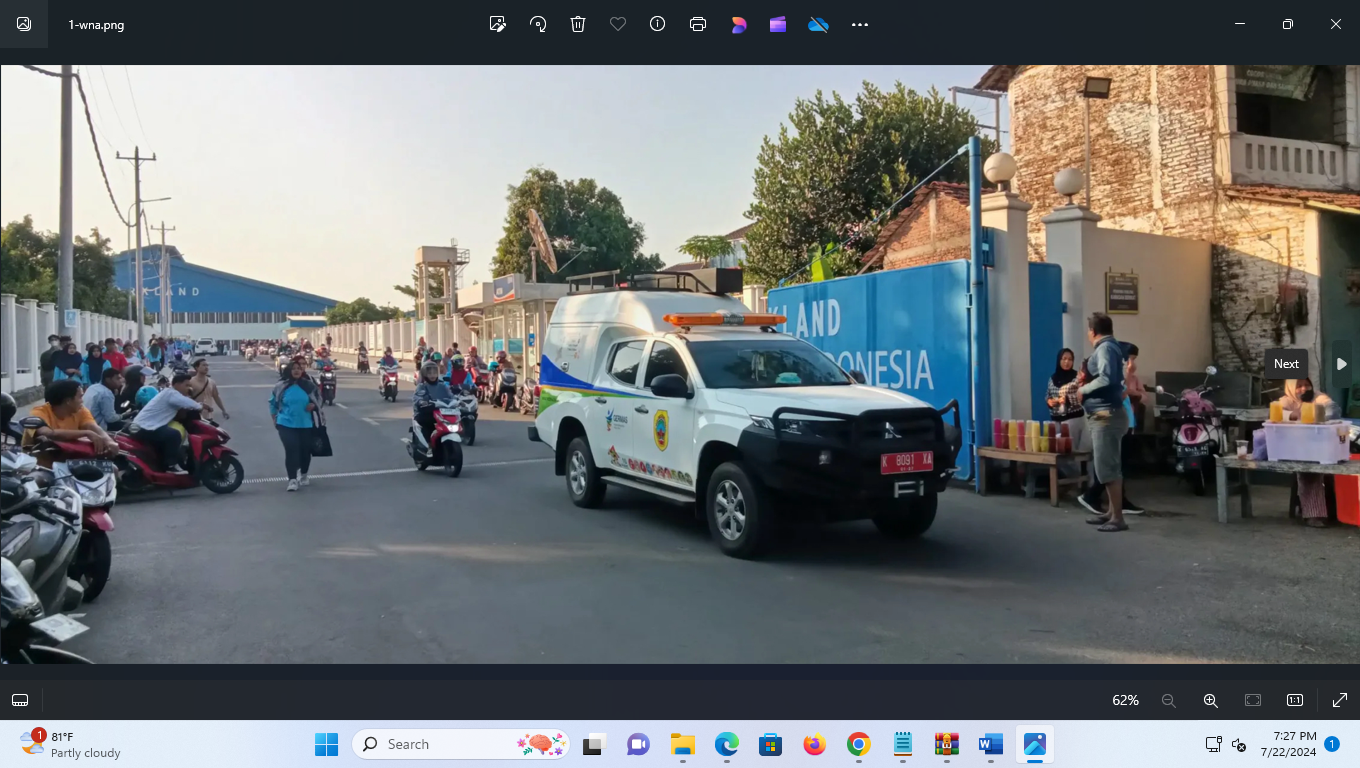
Task: Open the photo in Clipchamp
Action: [777, 24]
